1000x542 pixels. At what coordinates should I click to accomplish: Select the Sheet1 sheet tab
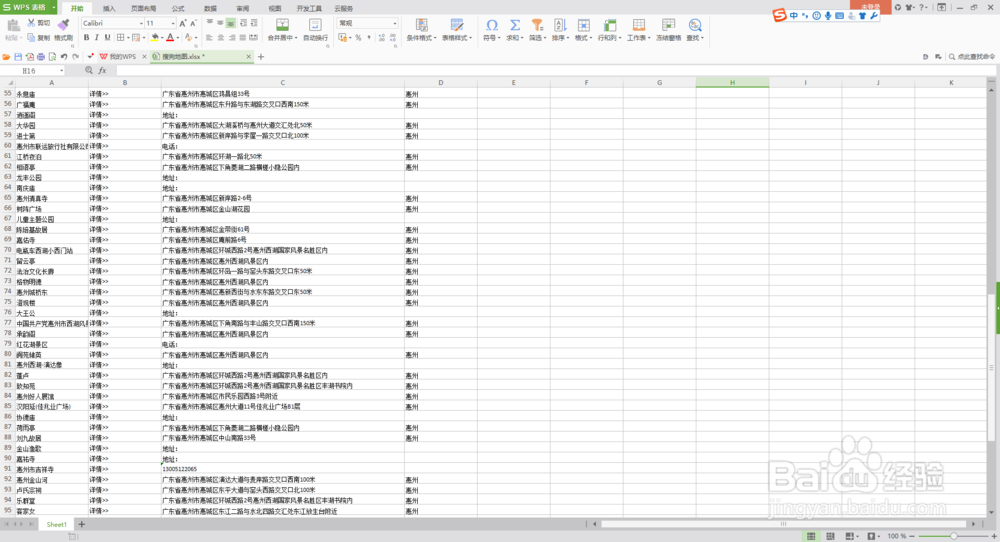56,524
